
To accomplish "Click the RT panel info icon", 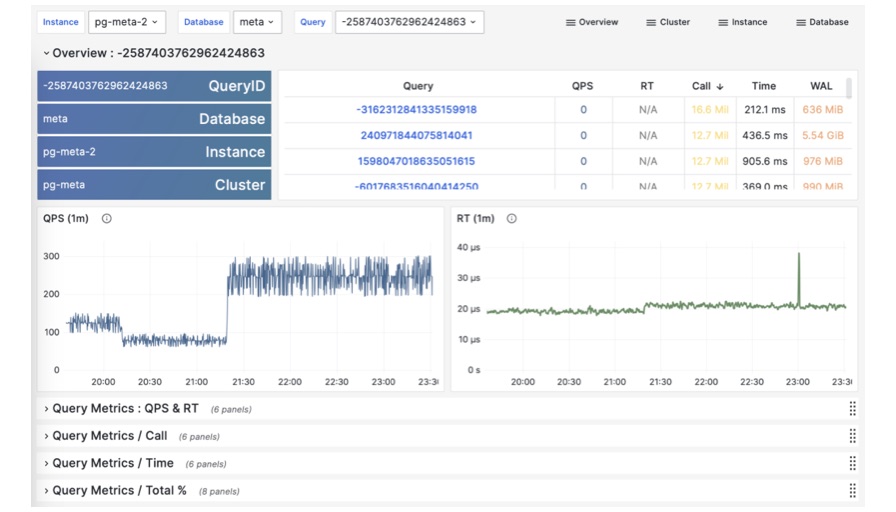I will click(x=512, y=218).
